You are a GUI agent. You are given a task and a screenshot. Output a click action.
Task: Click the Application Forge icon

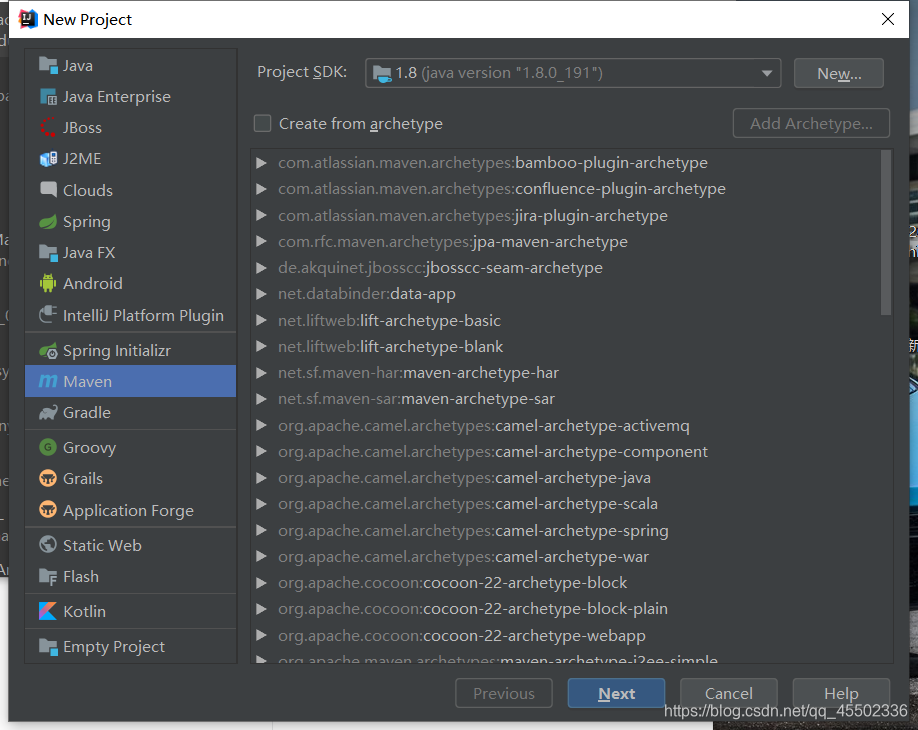pos(48,509)
